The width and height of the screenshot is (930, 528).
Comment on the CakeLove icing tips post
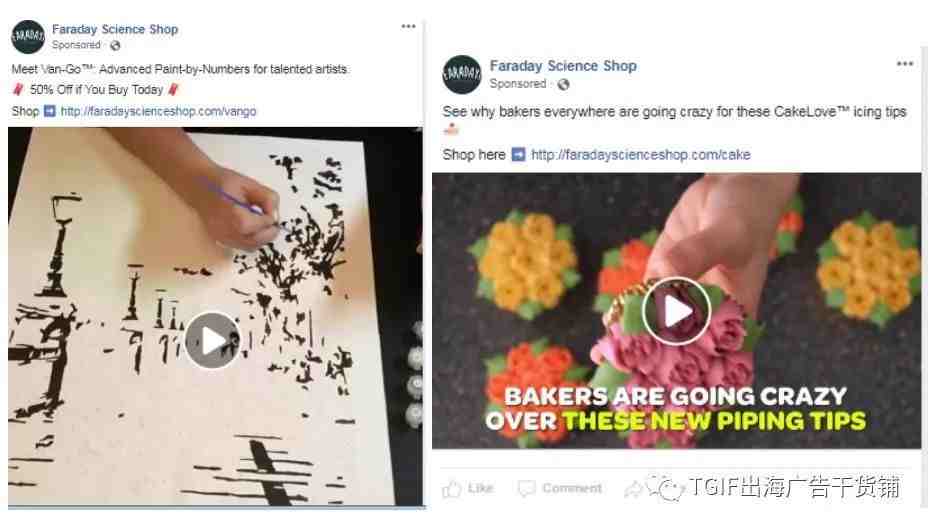pyautogui.click(x=560, y=488)
